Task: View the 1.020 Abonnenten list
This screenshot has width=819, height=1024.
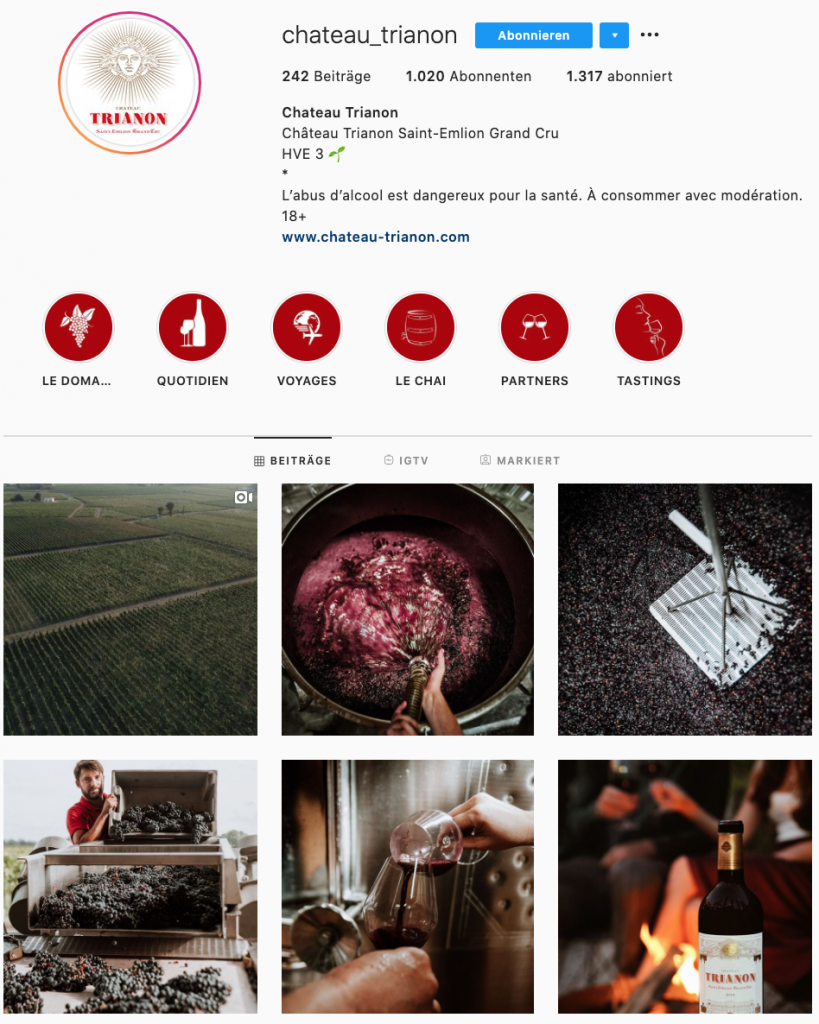Action: 468,76
